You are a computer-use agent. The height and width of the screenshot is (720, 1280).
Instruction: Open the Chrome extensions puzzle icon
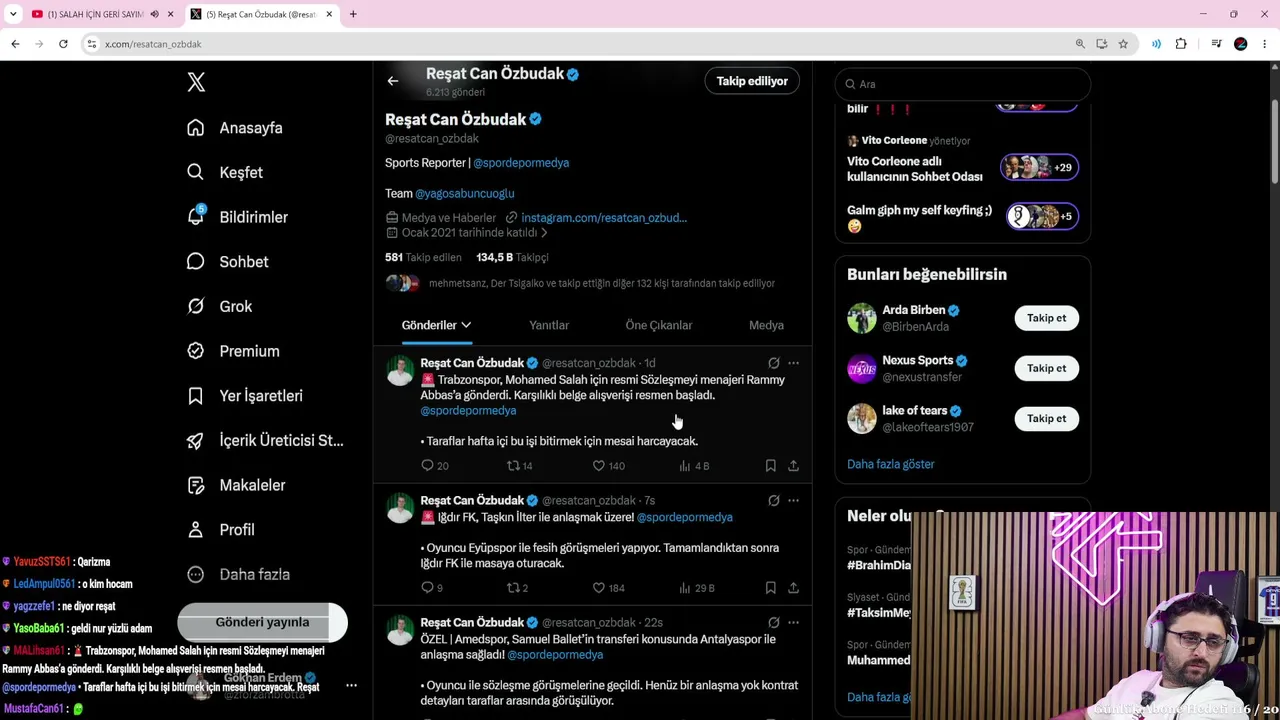click(1181, 44)
